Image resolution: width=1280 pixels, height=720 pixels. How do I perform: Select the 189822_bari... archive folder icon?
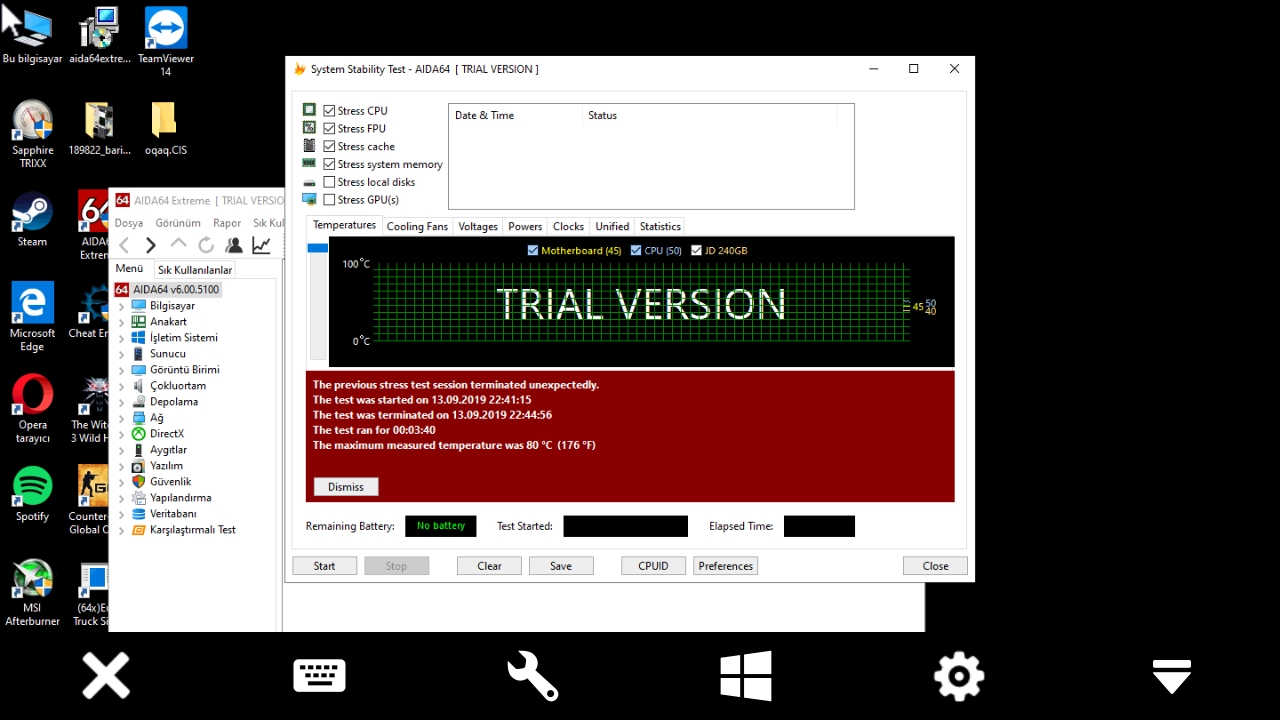click(x=99, y=128)
